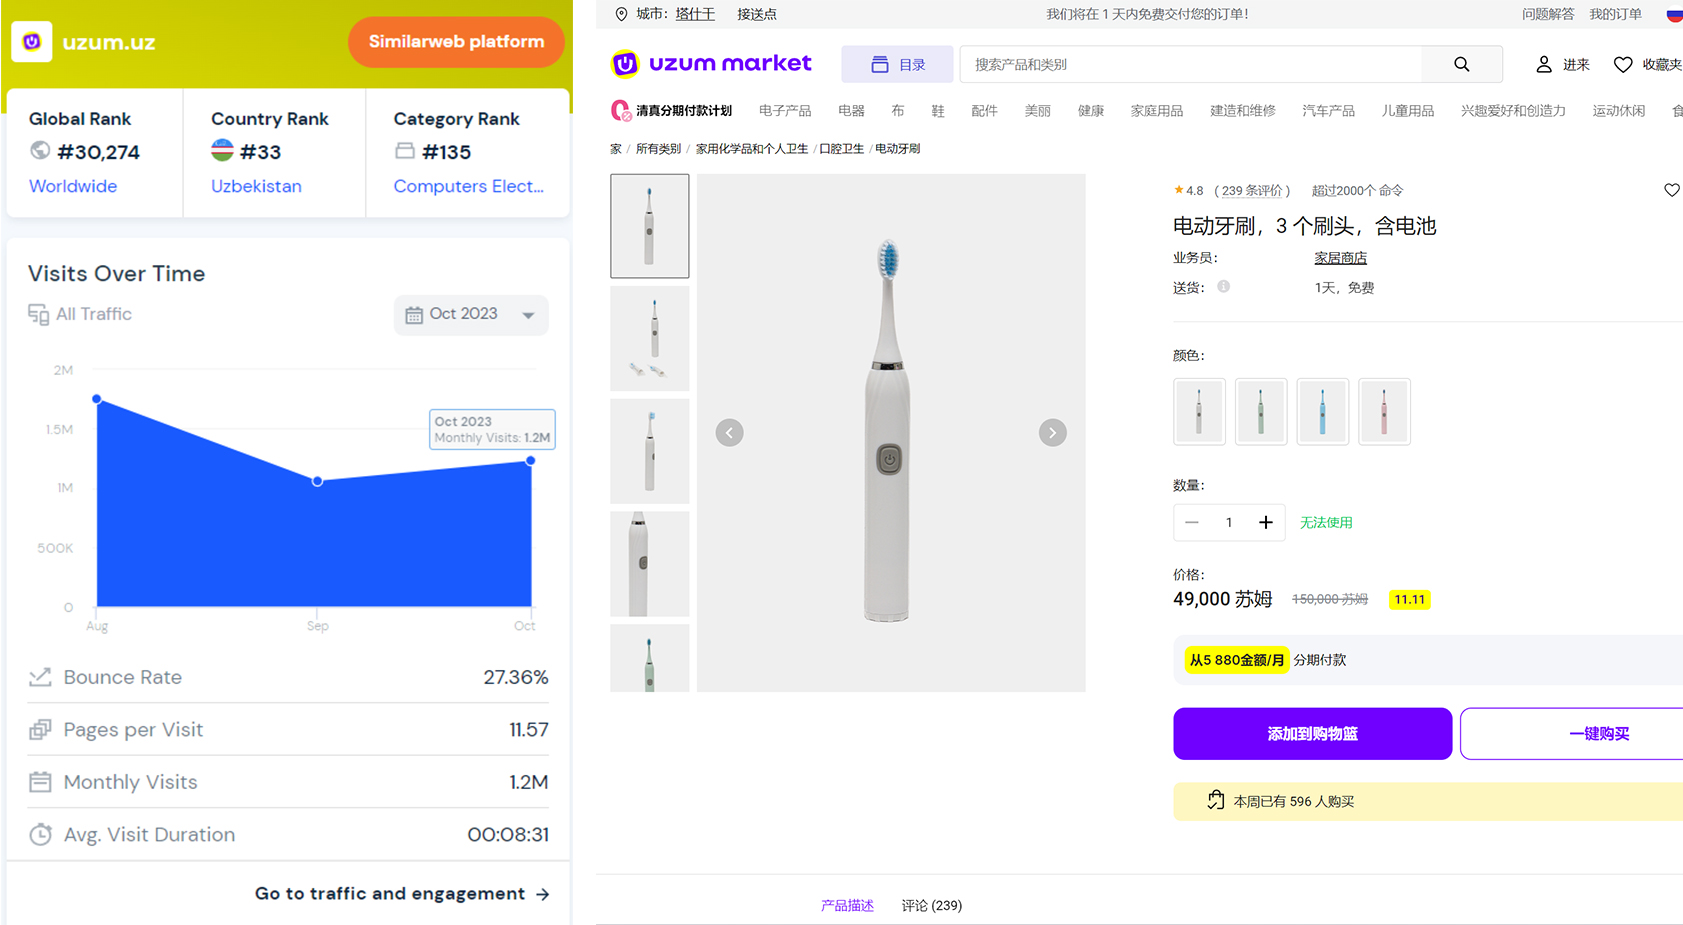The image size is (1683, 925).
Task: Expand the Oct 2023 date dropdown
Action: point(471,314)
